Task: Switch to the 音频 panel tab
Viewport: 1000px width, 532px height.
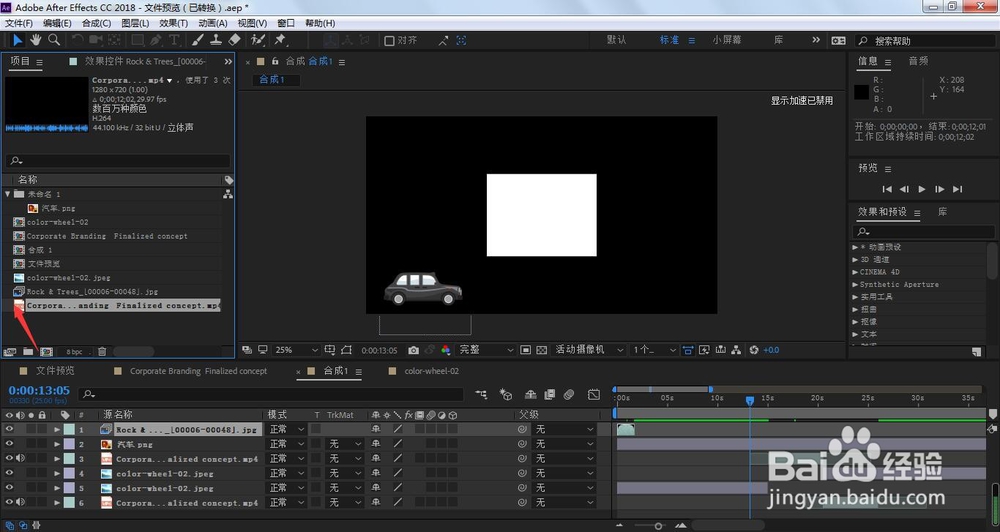Action: pyautogui.click(x=918, y=61)
